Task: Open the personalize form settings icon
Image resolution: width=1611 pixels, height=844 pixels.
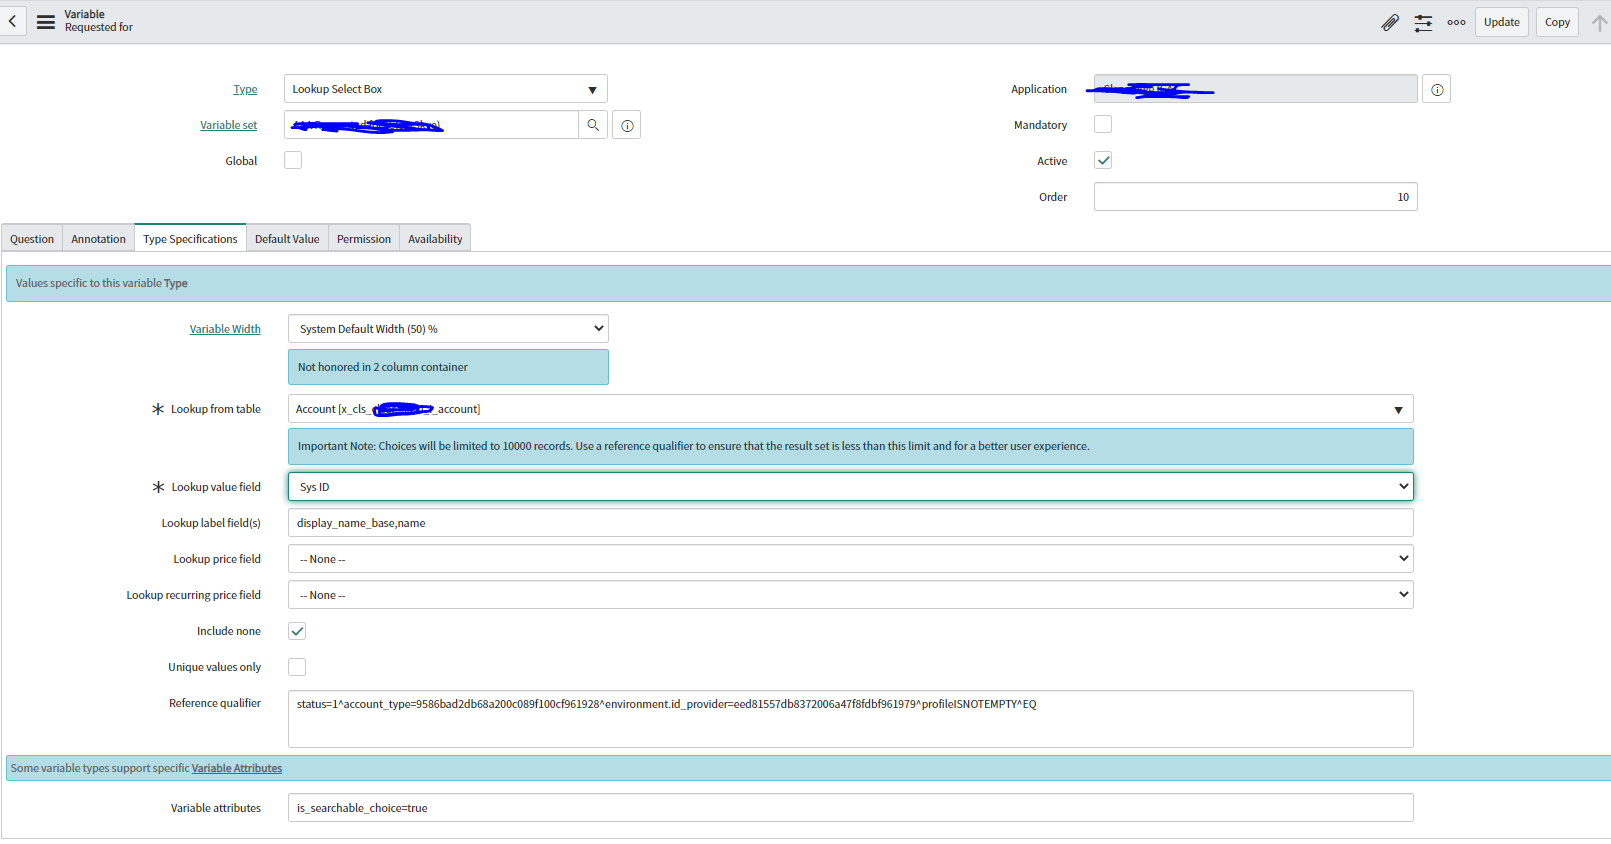Action: tap(1423, 22)
